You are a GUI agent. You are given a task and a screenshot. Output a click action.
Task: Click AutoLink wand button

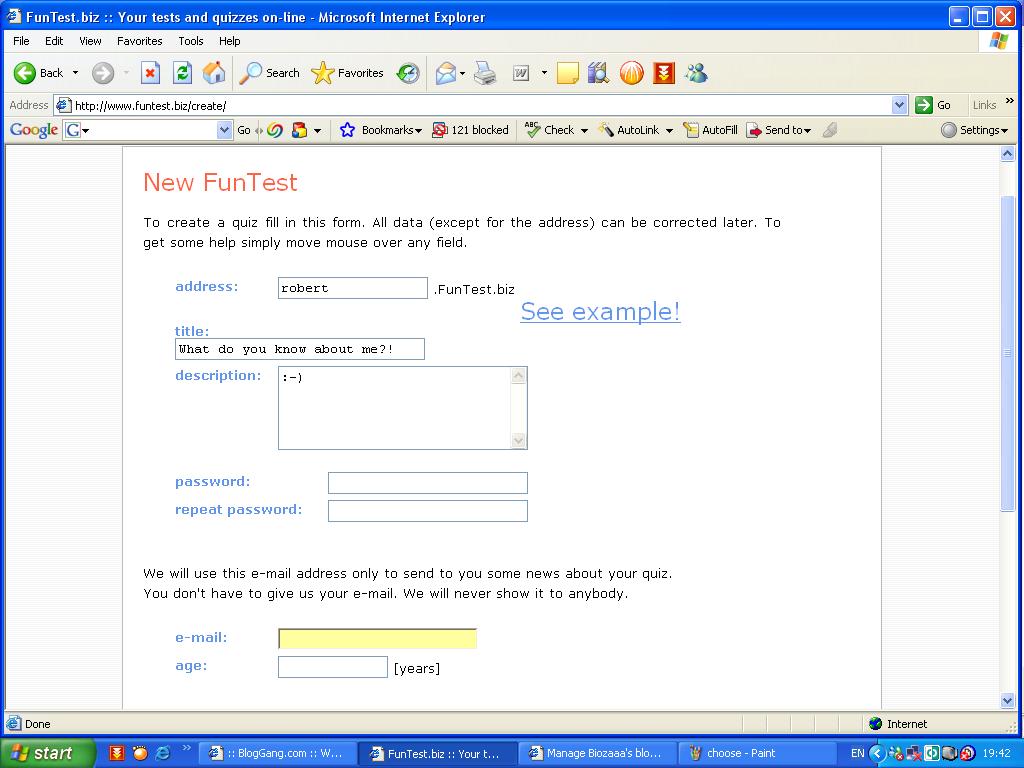tap(630, 130)
